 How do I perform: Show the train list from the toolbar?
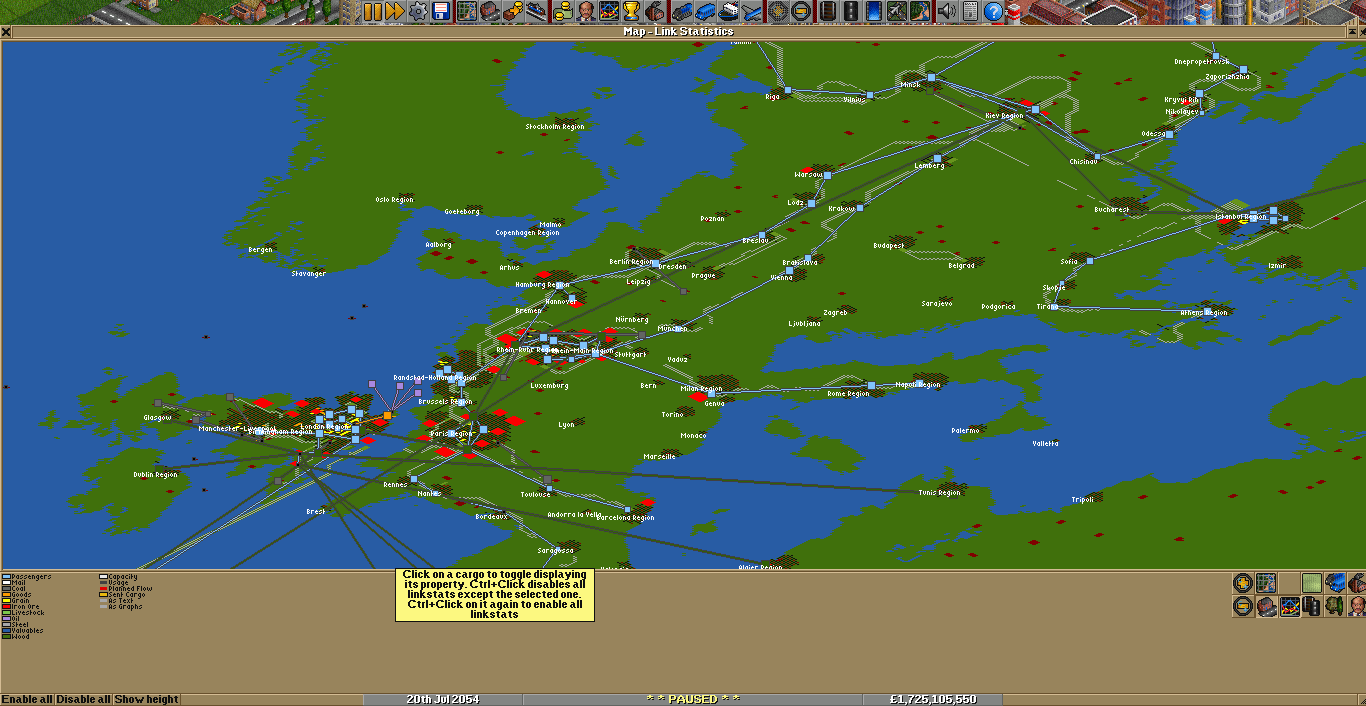tap(683, 11)
